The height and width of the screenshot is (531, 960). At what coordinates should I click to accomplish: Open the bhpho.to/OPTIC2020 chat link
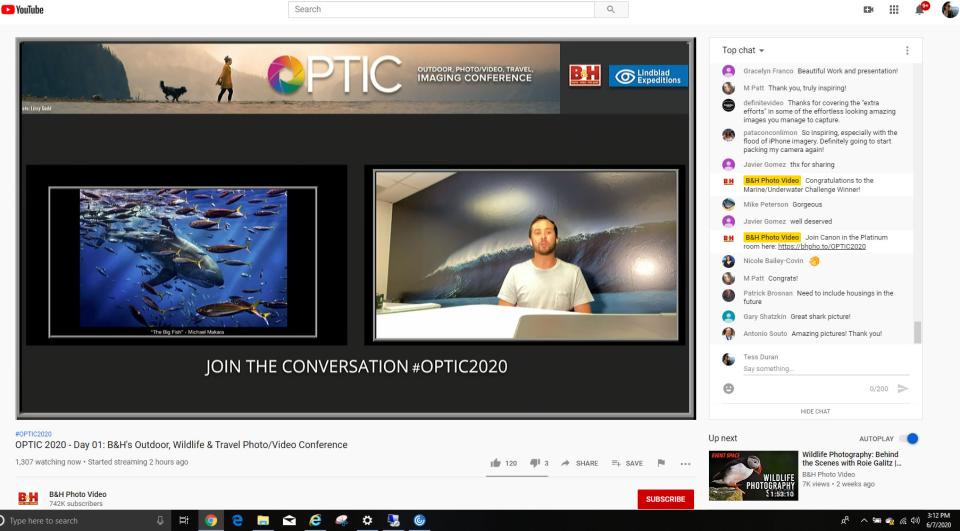click(822, 246)
